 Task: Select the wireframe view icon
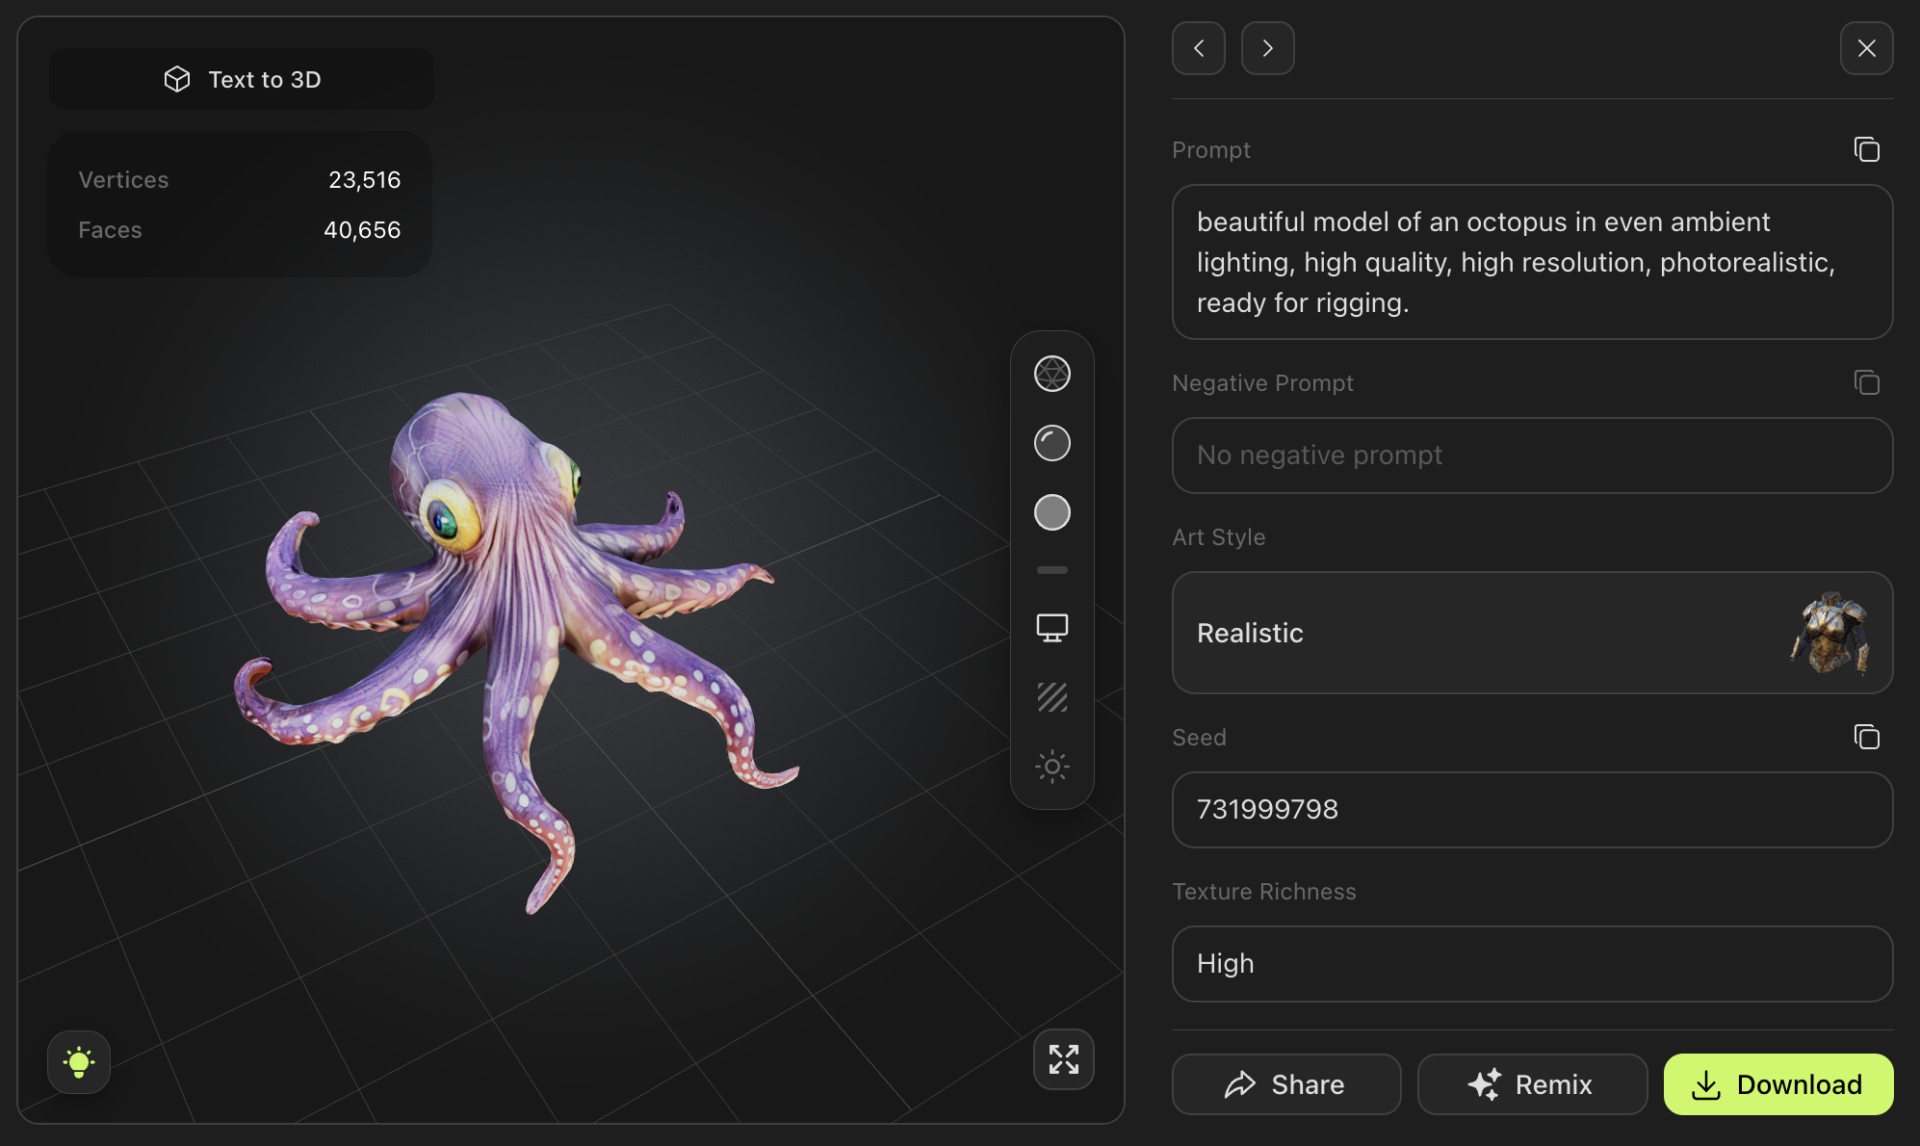(1051, 373)
